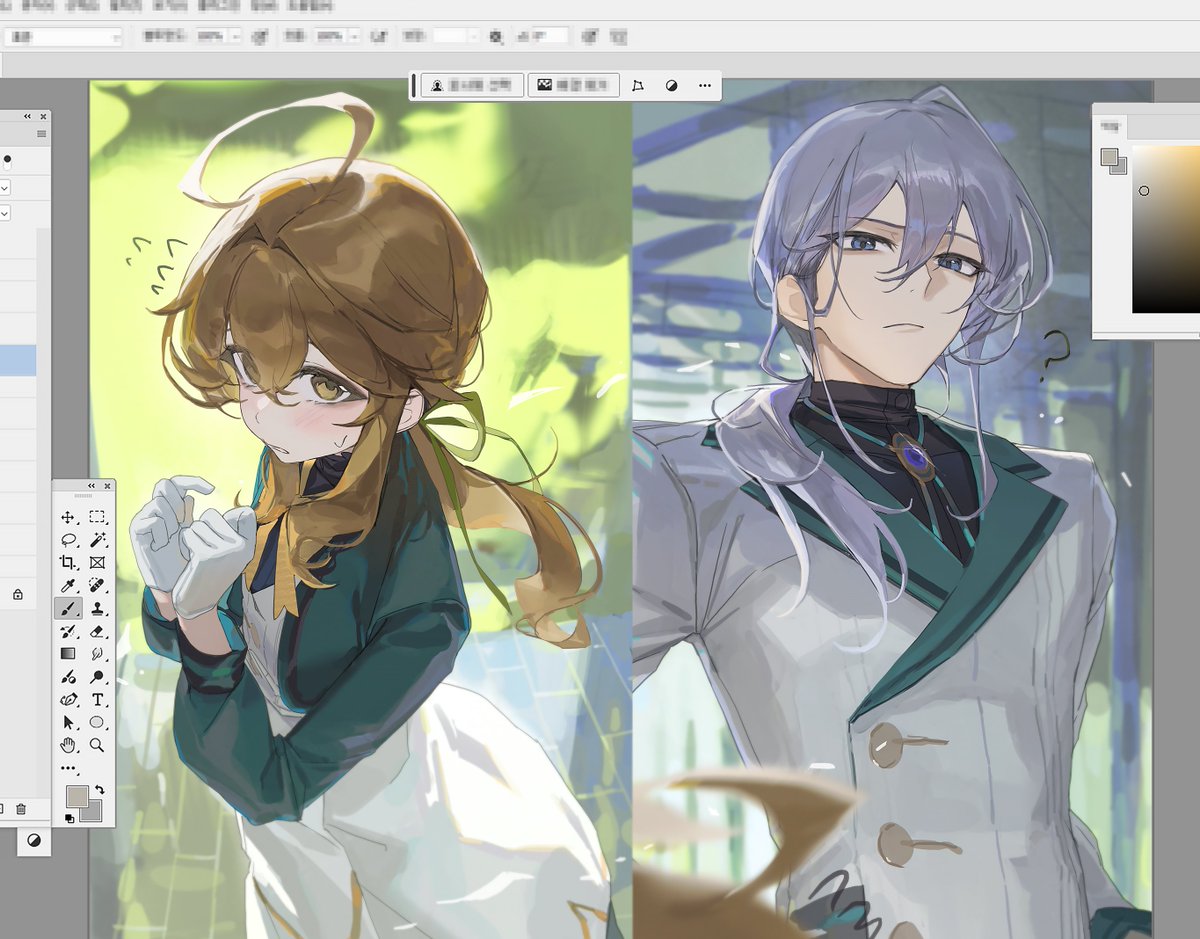The width and height of the screenshot is (1200, 939).
Task: Select the History Brush tool
Action: [68, 631]
